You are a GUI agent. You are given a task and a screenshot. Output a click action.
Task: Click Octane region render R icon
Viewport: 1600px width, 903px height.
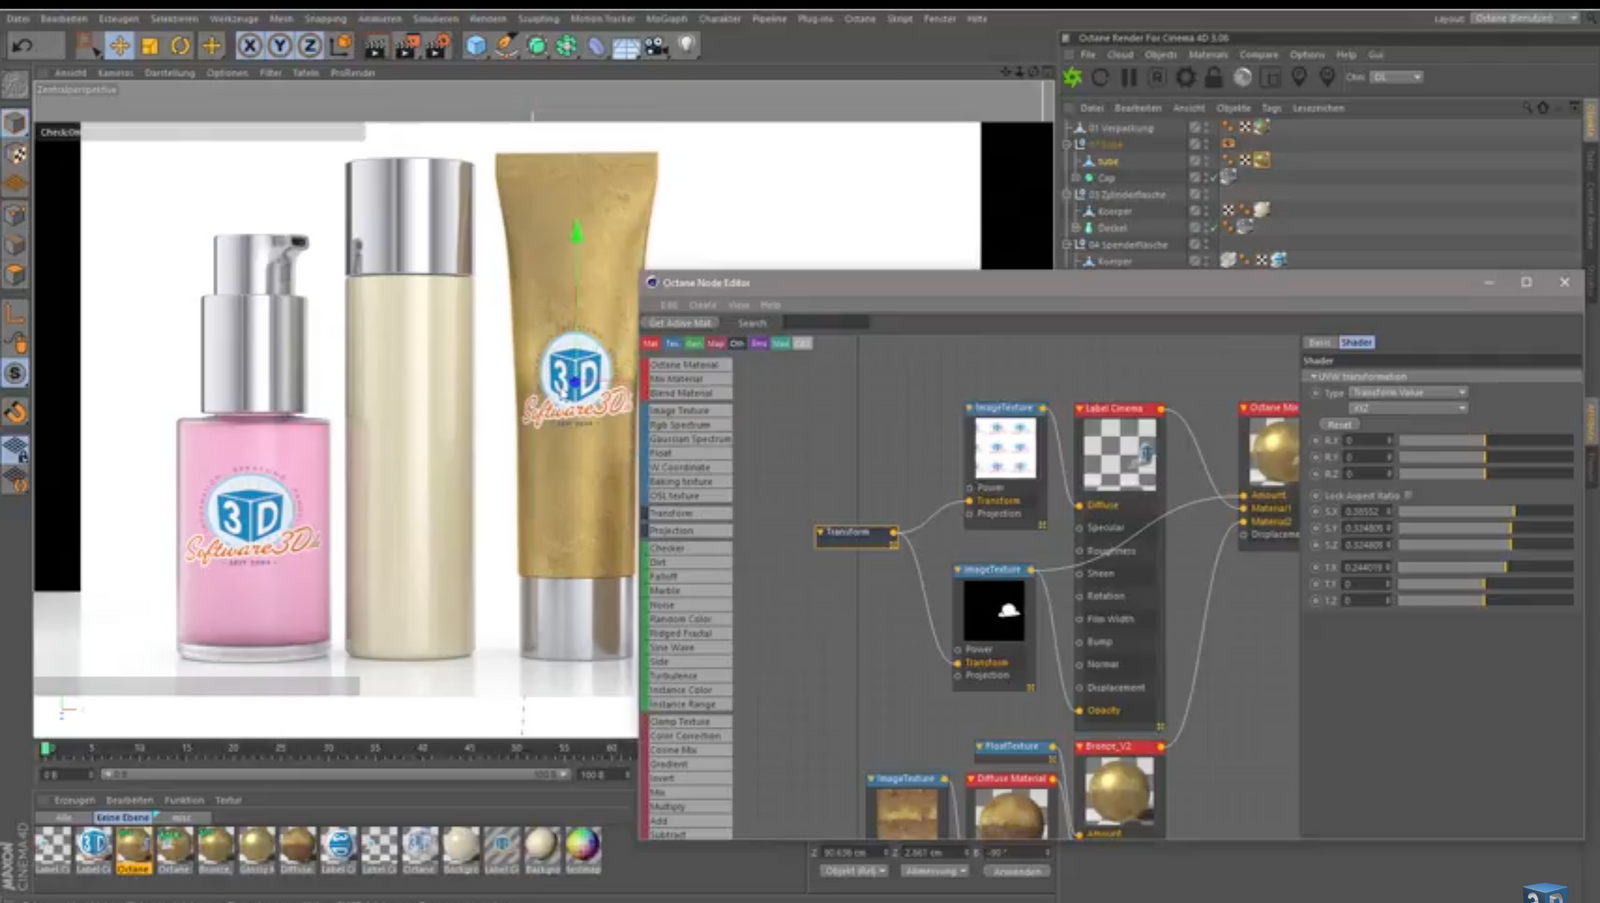point(1157,78)
